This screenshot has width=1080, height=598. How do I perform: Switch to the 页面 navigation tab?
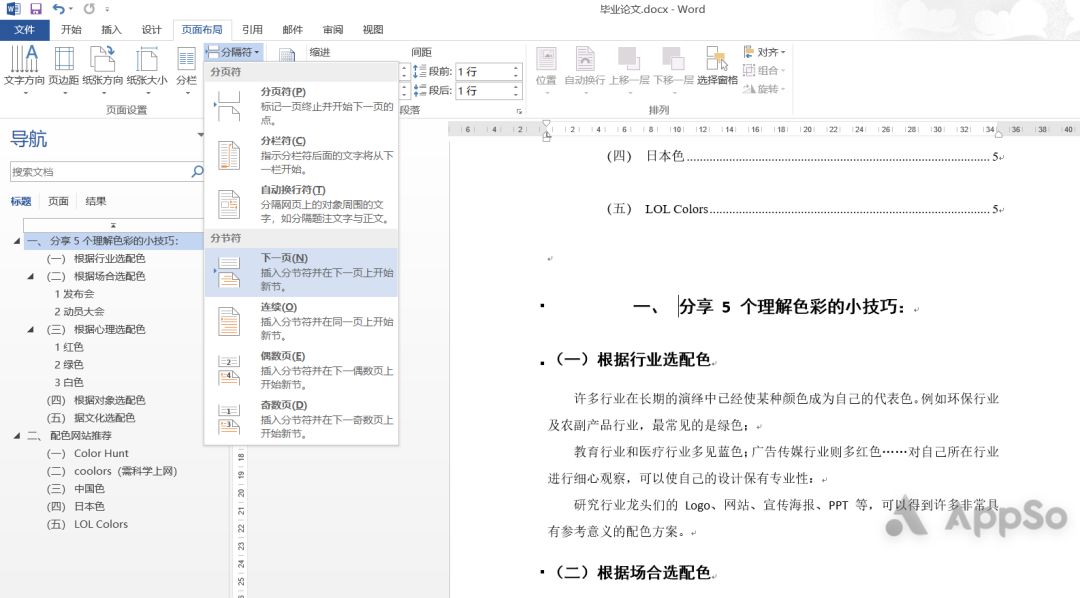59,200
